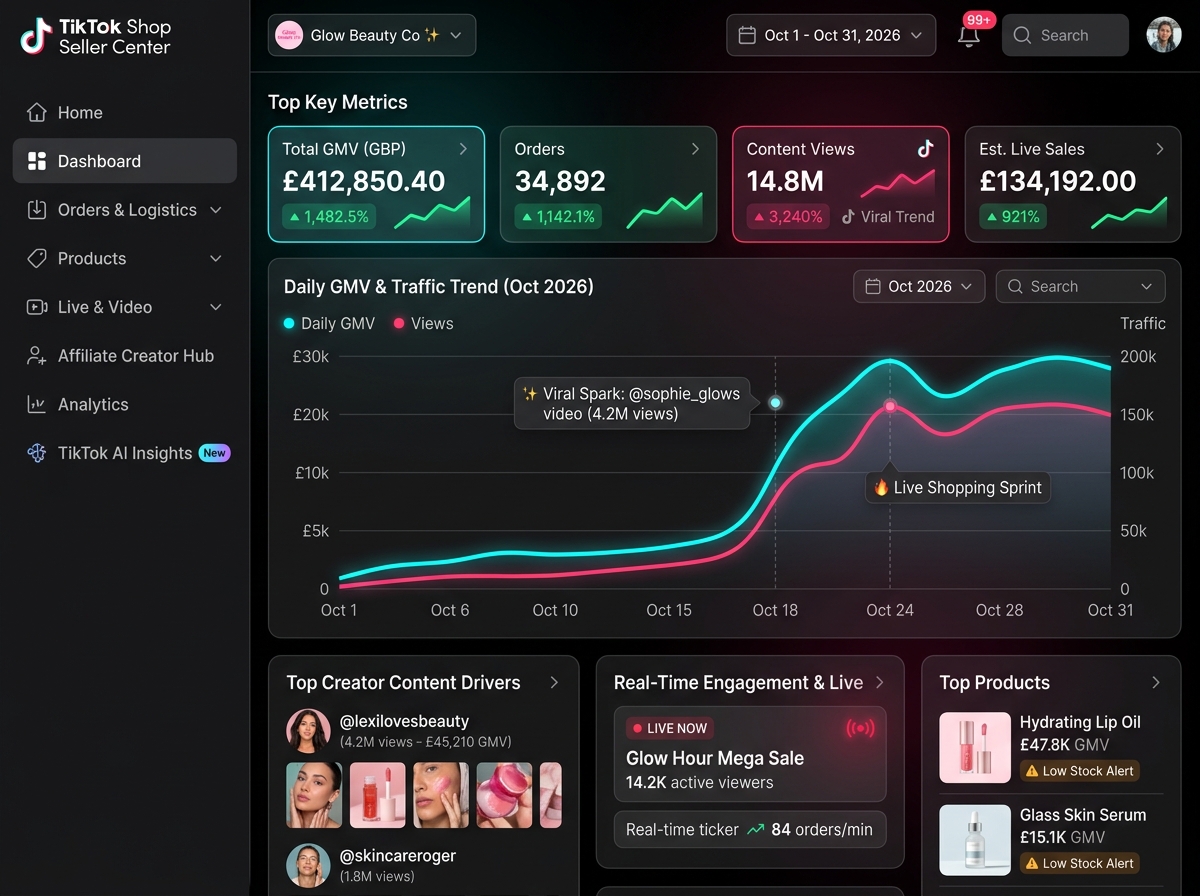Open Est. Live Sales details arrow
Viewport: 1200px width, 896px height.
(x=1160, y=149)
